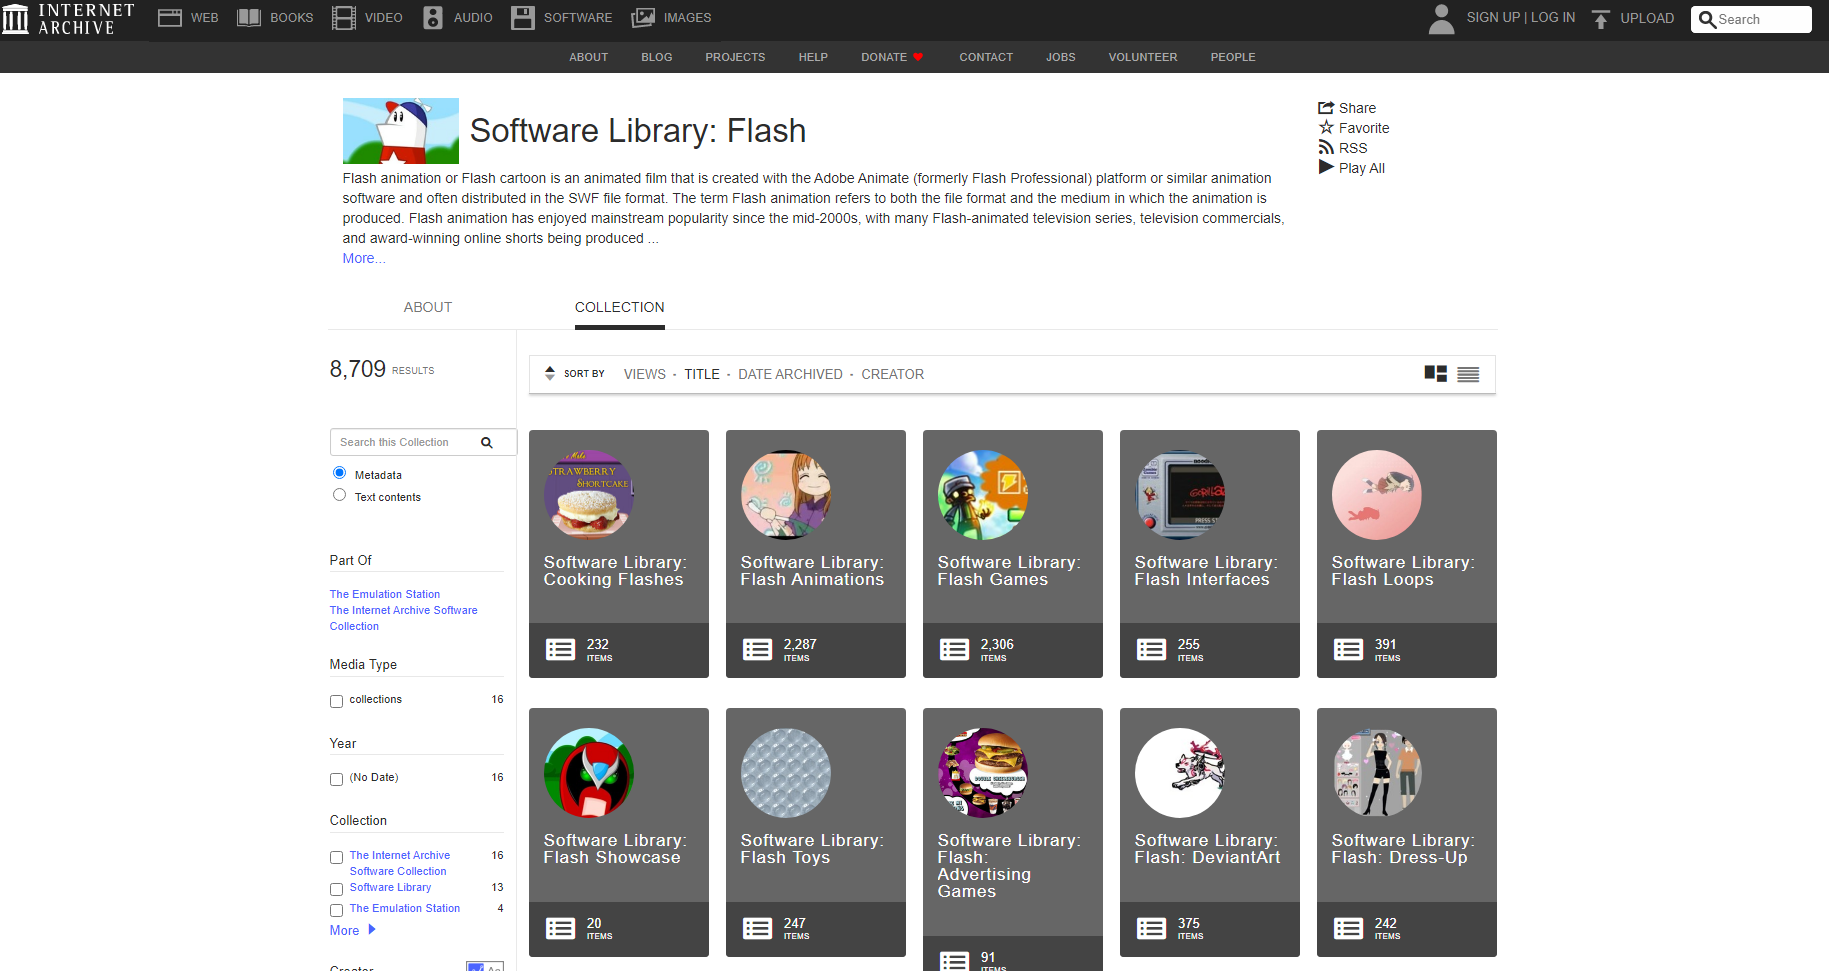Click the Favorite star icon
The height and width of the screenshot is (971, 1829).
pos(1326,128)
